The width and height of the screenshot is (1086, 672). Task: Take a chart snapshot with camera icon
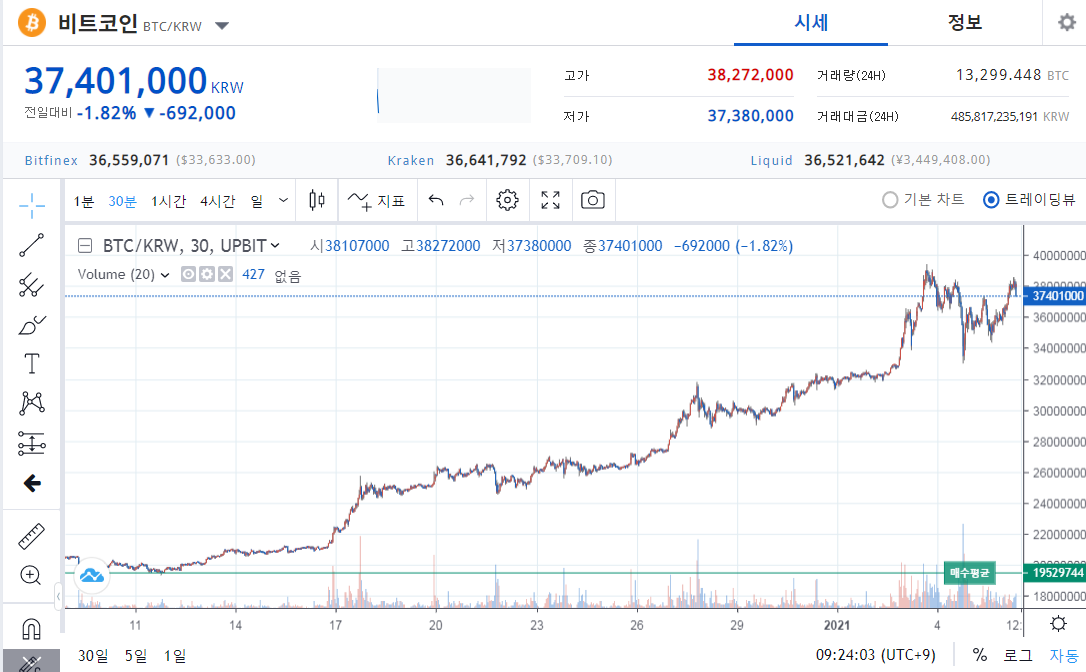tap(593, 200)
